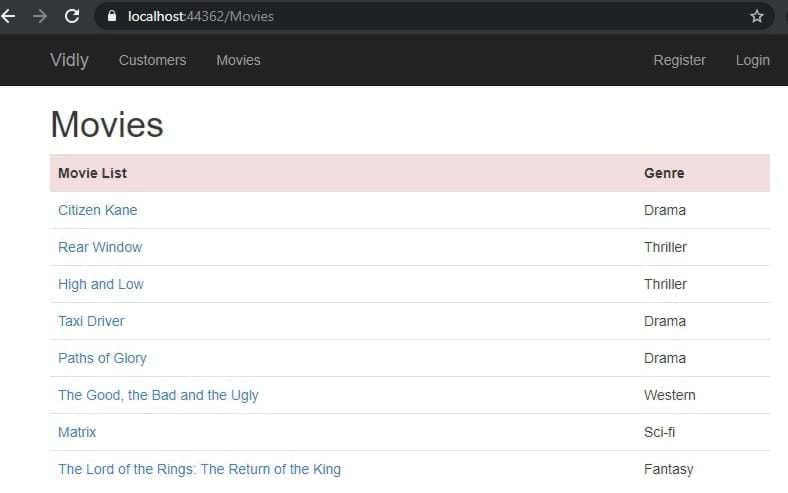Open the Customers nav menu item

[152, 60]
